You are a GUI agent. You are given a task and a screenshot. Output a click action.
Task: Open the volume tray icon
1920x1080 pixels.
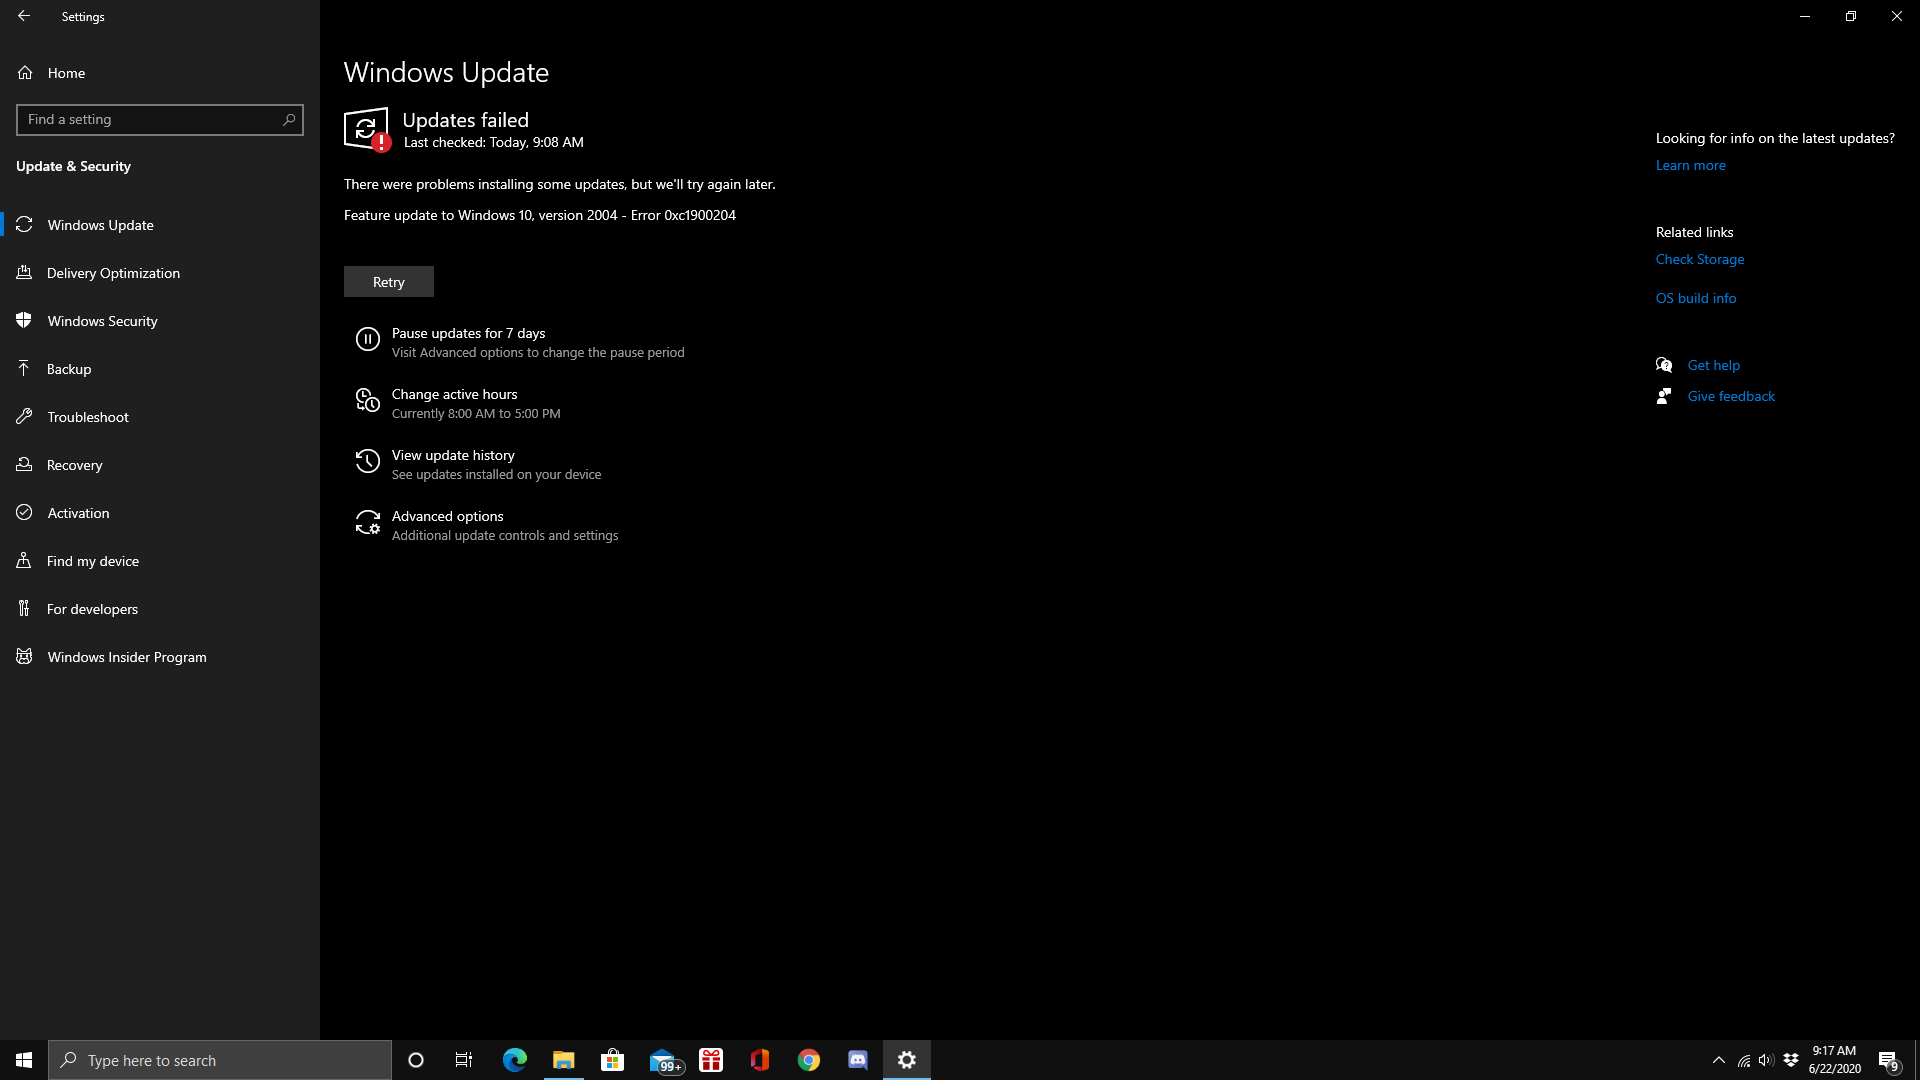click(x=1766, y=1060)
